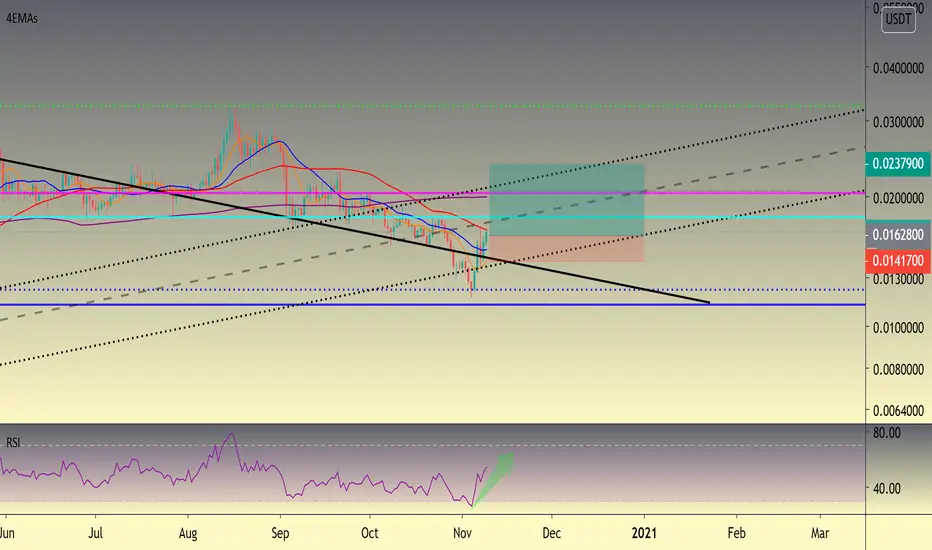Click the red 0.0141700 stop-loss price tag
The image size is (932, 550).
(x=898, y=261)
